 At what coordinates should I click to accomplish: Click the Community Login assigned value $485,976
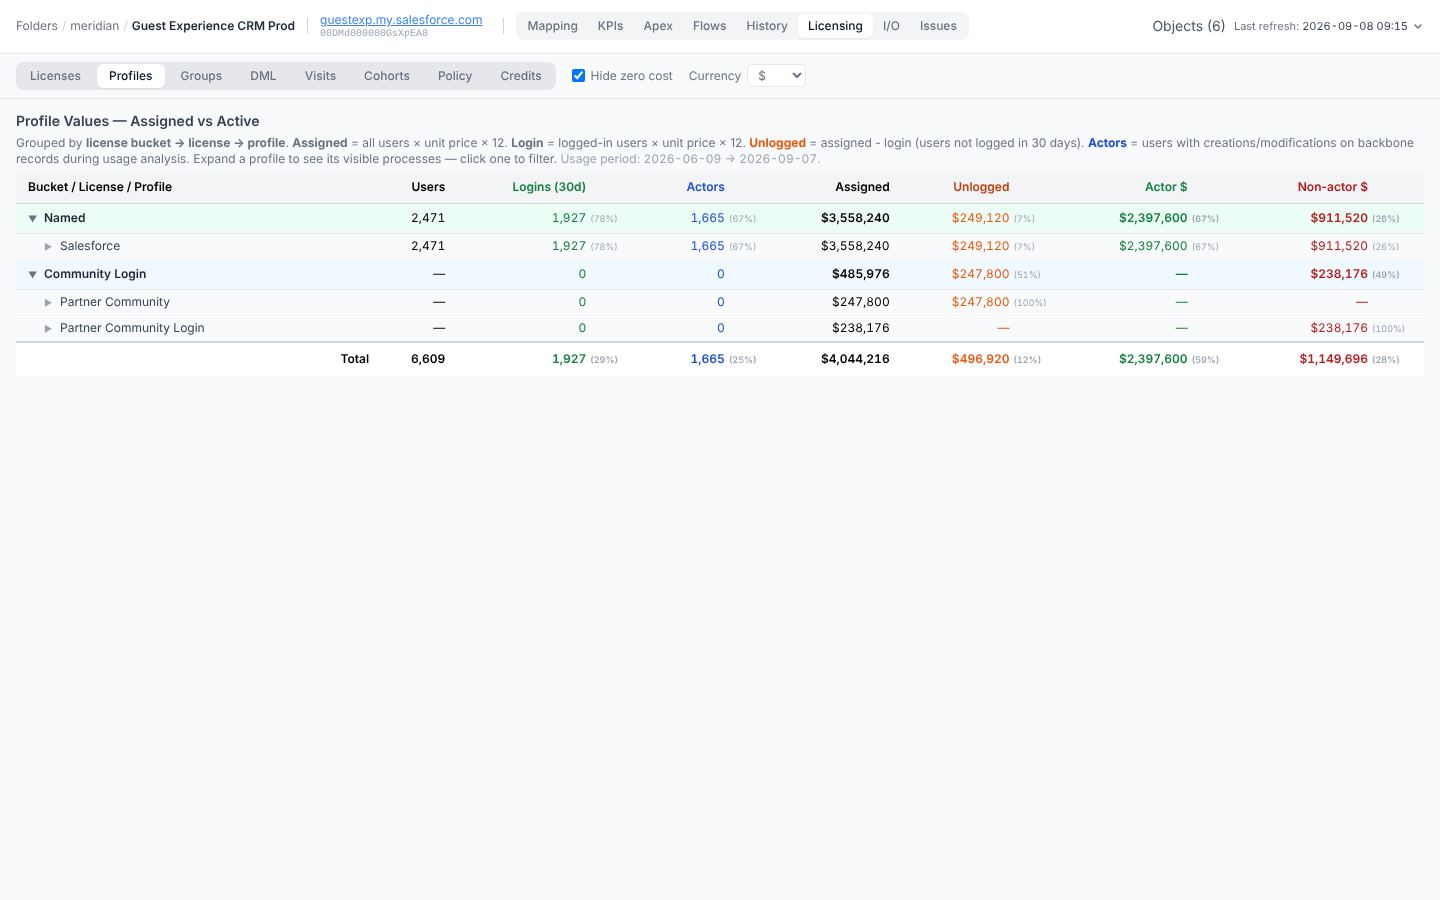861,274
